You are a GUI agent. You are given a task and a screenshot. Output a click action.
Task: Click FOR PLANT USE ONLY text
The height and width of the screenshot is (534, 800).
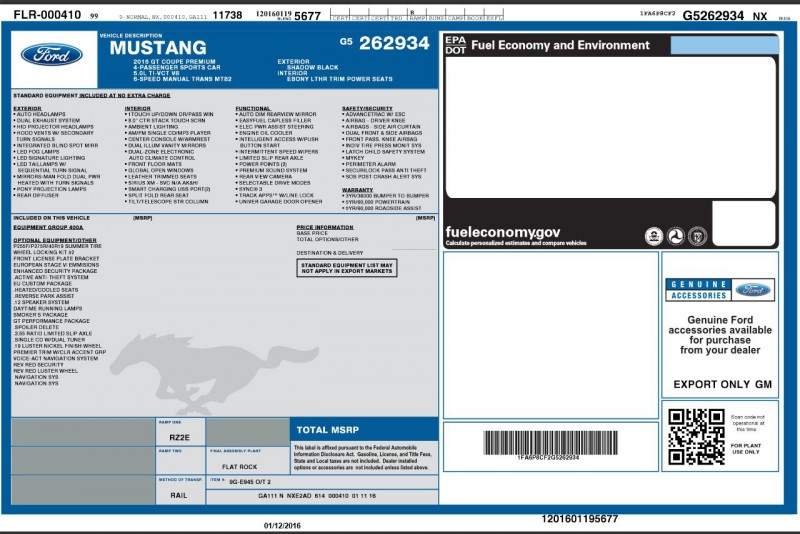(745, 449)
